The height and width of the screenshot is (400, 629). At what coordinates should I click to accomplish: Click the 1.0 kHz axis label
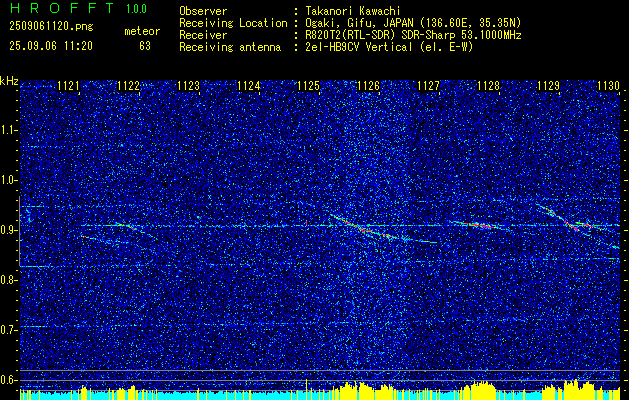8,180
